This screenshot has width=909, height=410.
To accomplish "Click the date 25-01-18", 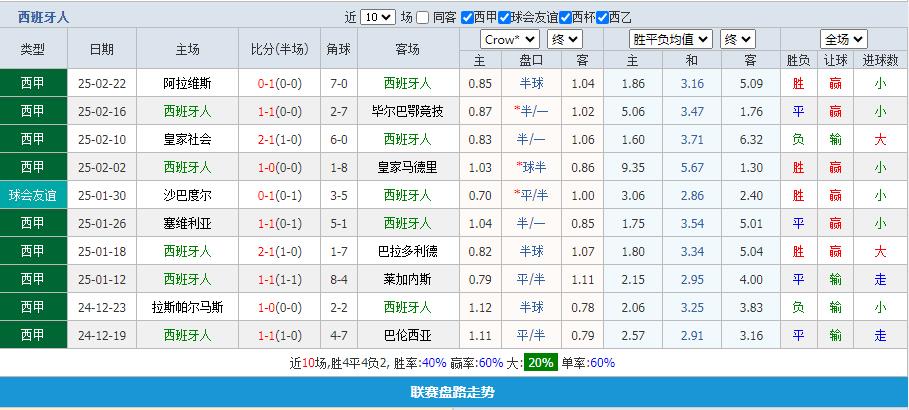I will coord(101,251).
